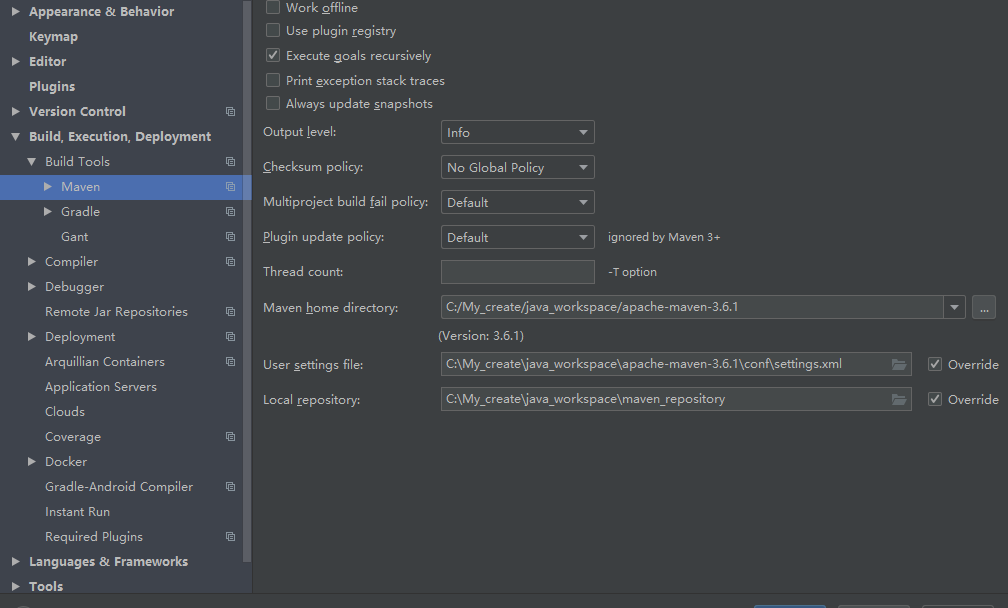Expand Appearance & Behavior section

point(15,11)
